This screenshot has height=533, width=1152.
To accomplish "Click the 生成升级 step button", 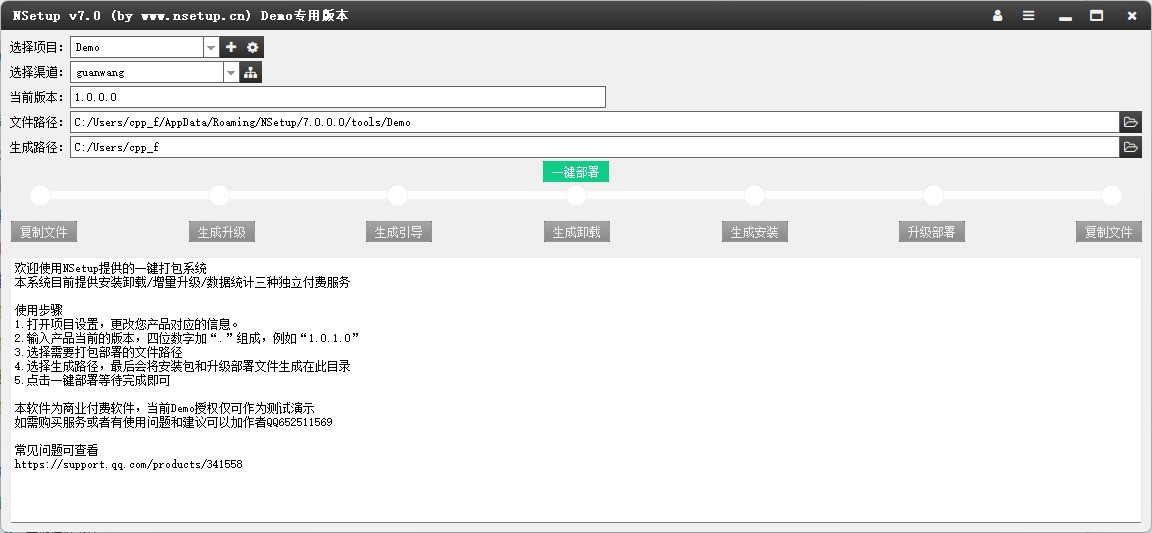I will (x=222, y=232).
